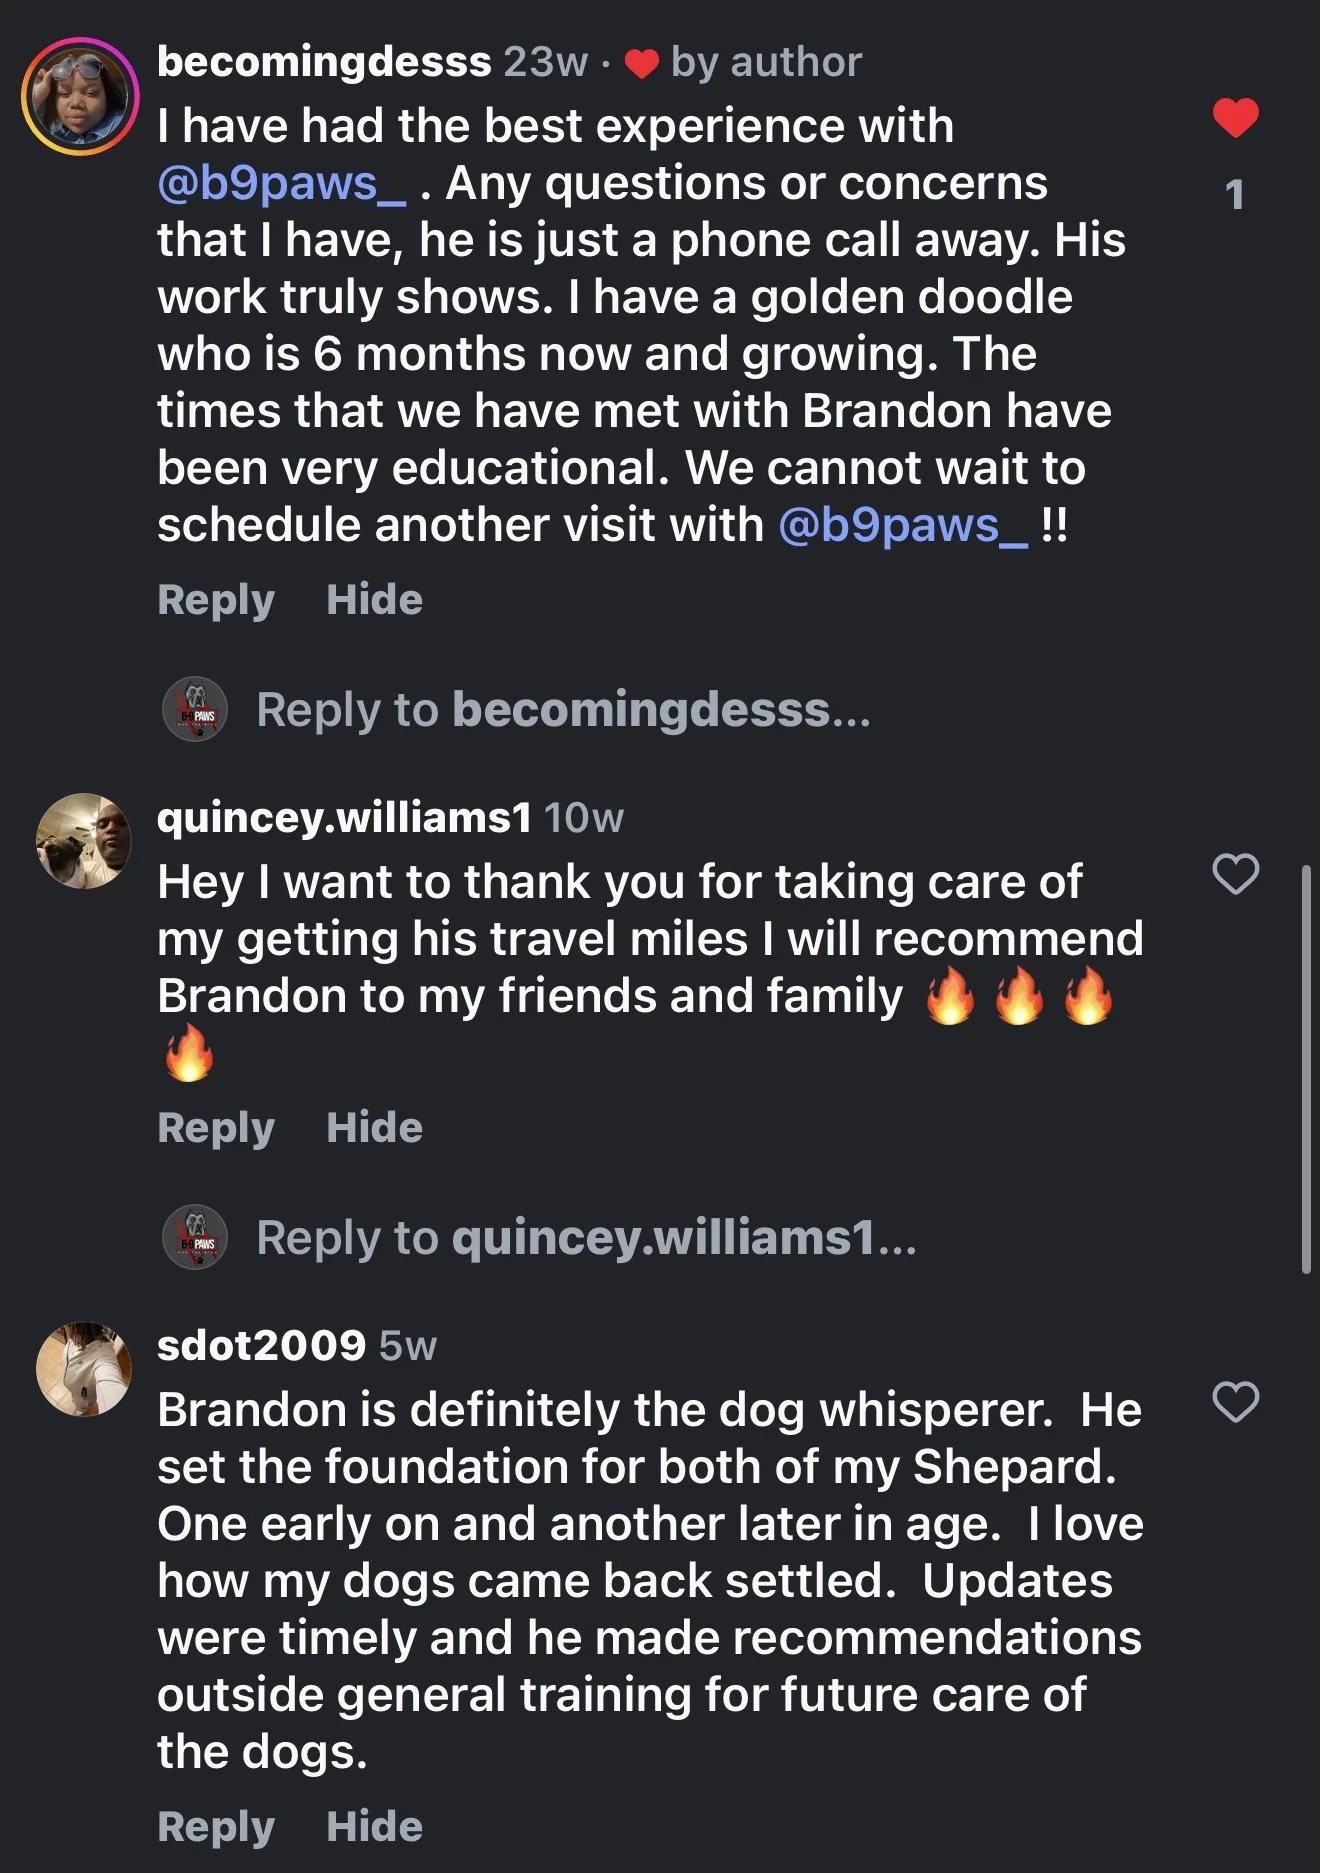
Task: Open becomingdesss profile picture
Action: click(x=80, y=96)
